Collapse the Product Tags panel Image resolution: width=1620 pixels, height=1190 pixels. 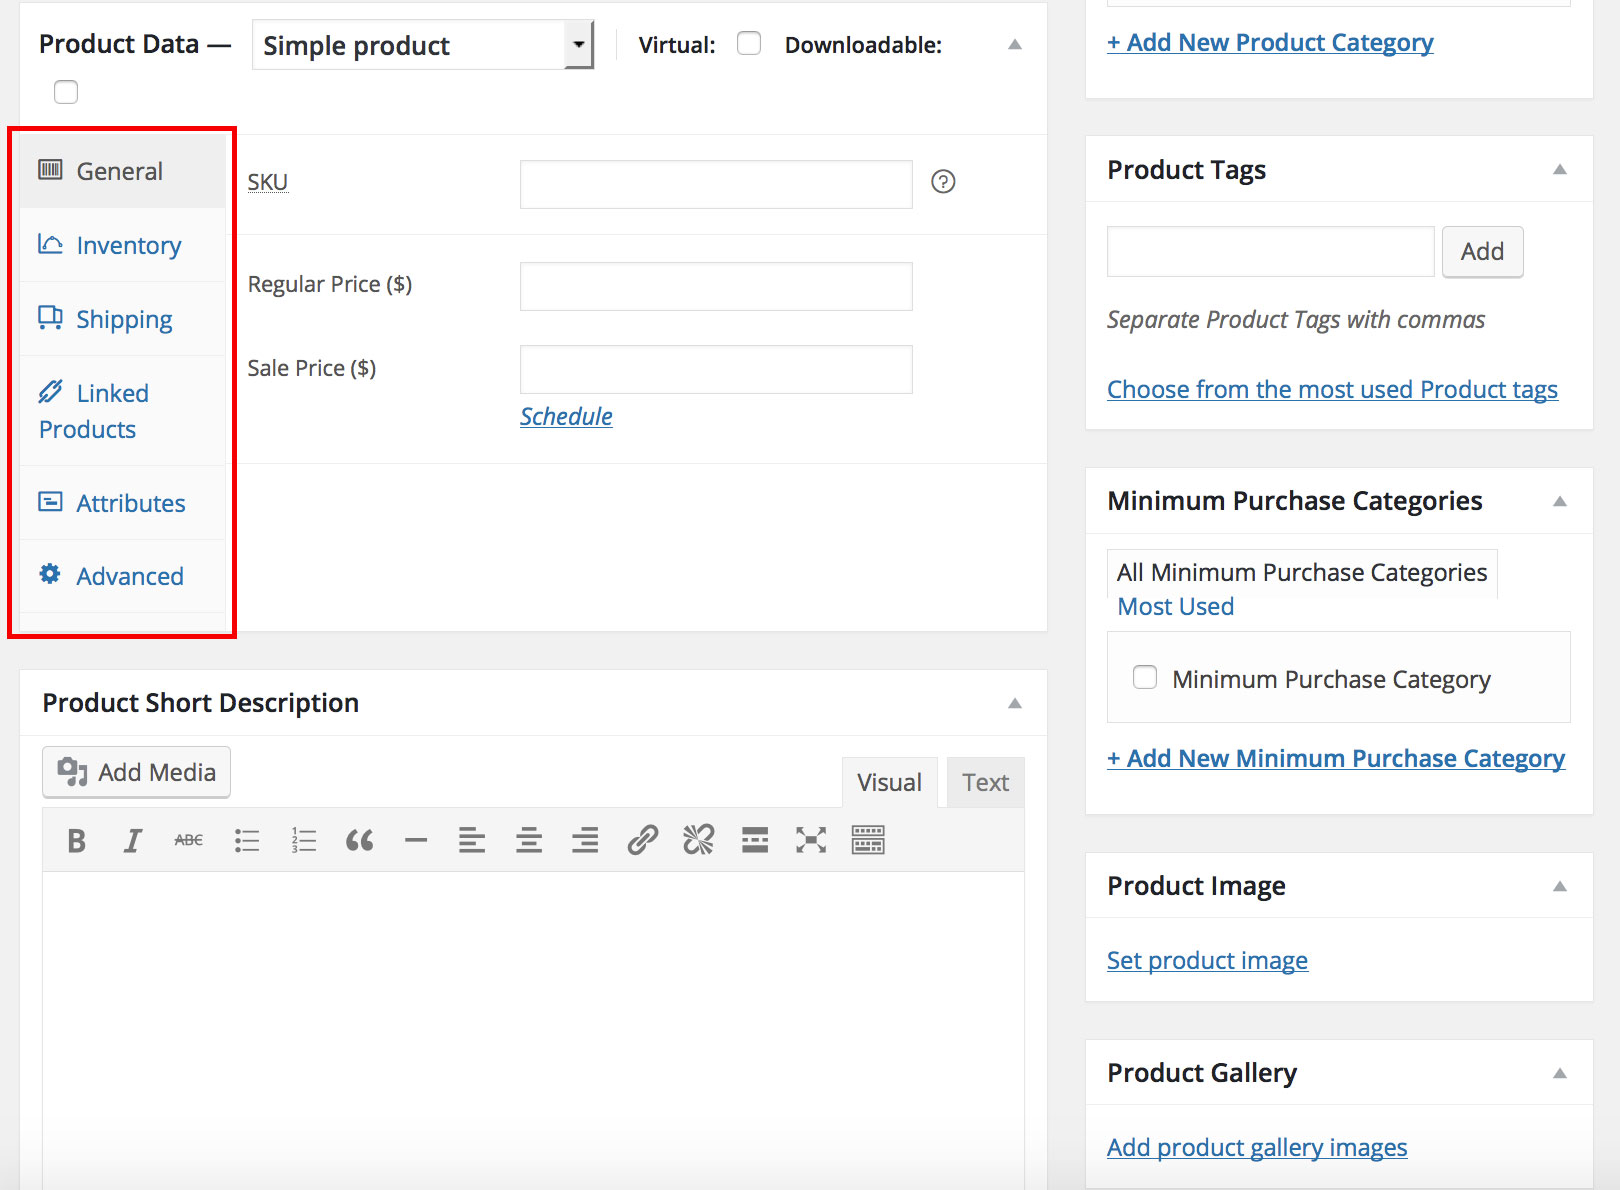point(1560,170)
